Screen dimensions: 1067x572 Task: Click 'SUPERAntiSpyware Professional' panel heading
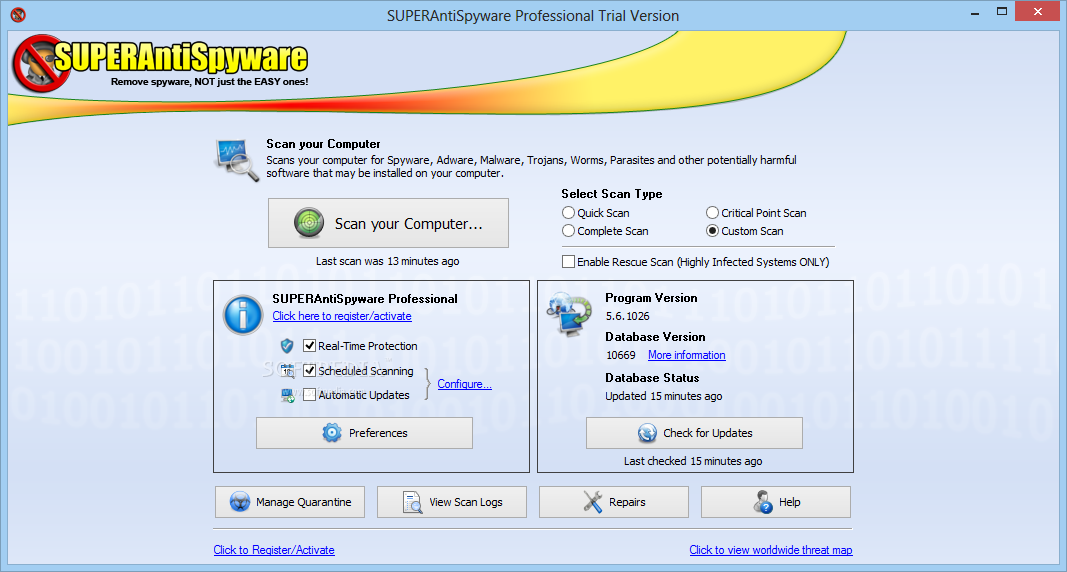(x=365, y=299)
